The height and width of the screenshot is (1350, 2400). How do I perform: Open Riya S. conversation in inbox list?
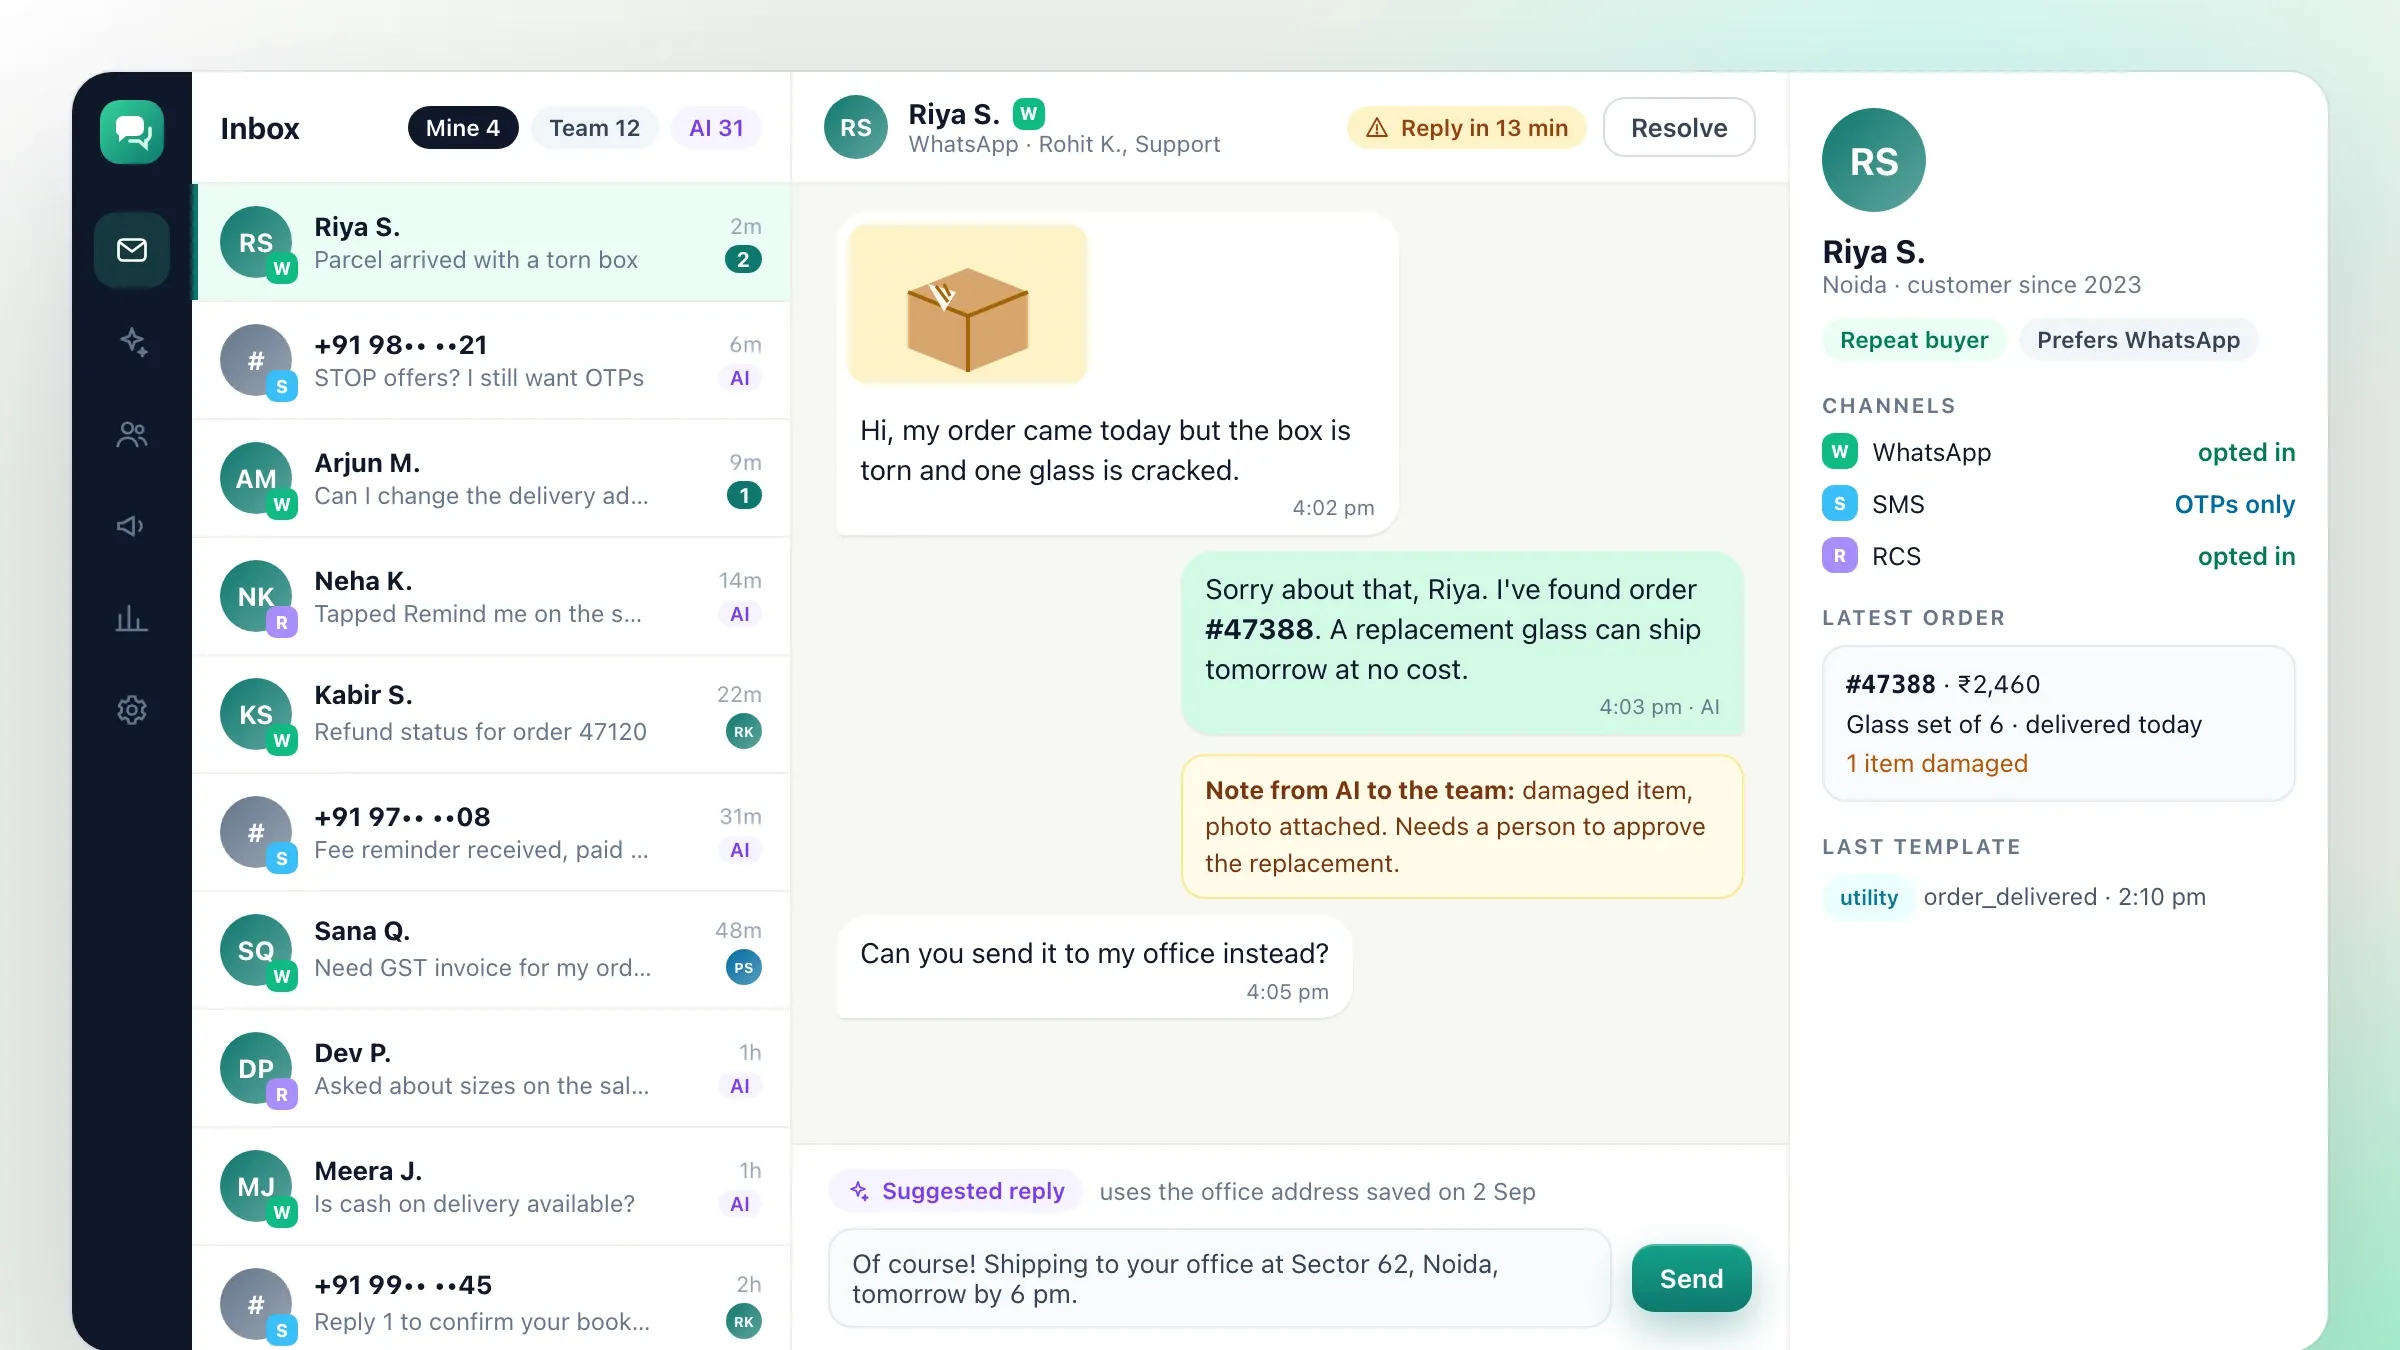click(x=491, y=243)
